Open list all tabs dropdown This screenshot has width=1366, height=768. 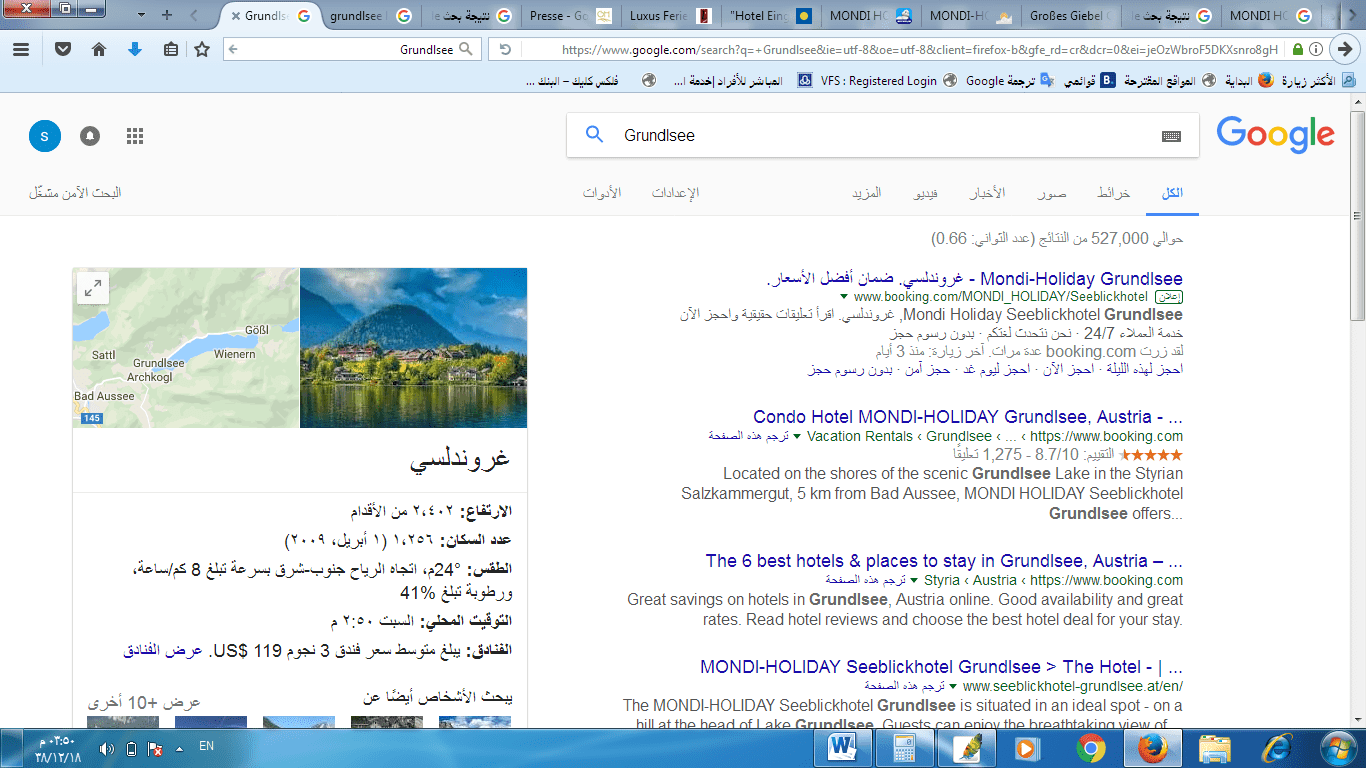pos(141,16)
